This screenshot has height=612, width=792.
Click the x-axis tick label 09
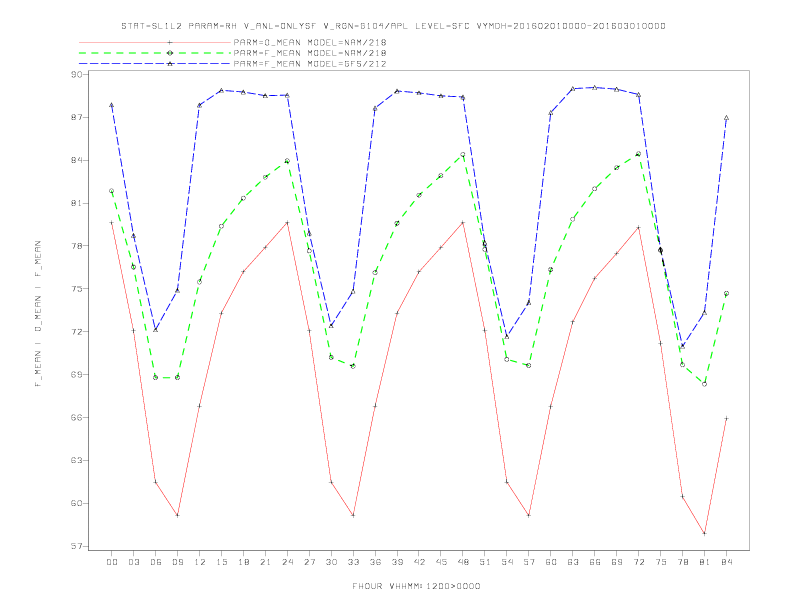[177, 562]
